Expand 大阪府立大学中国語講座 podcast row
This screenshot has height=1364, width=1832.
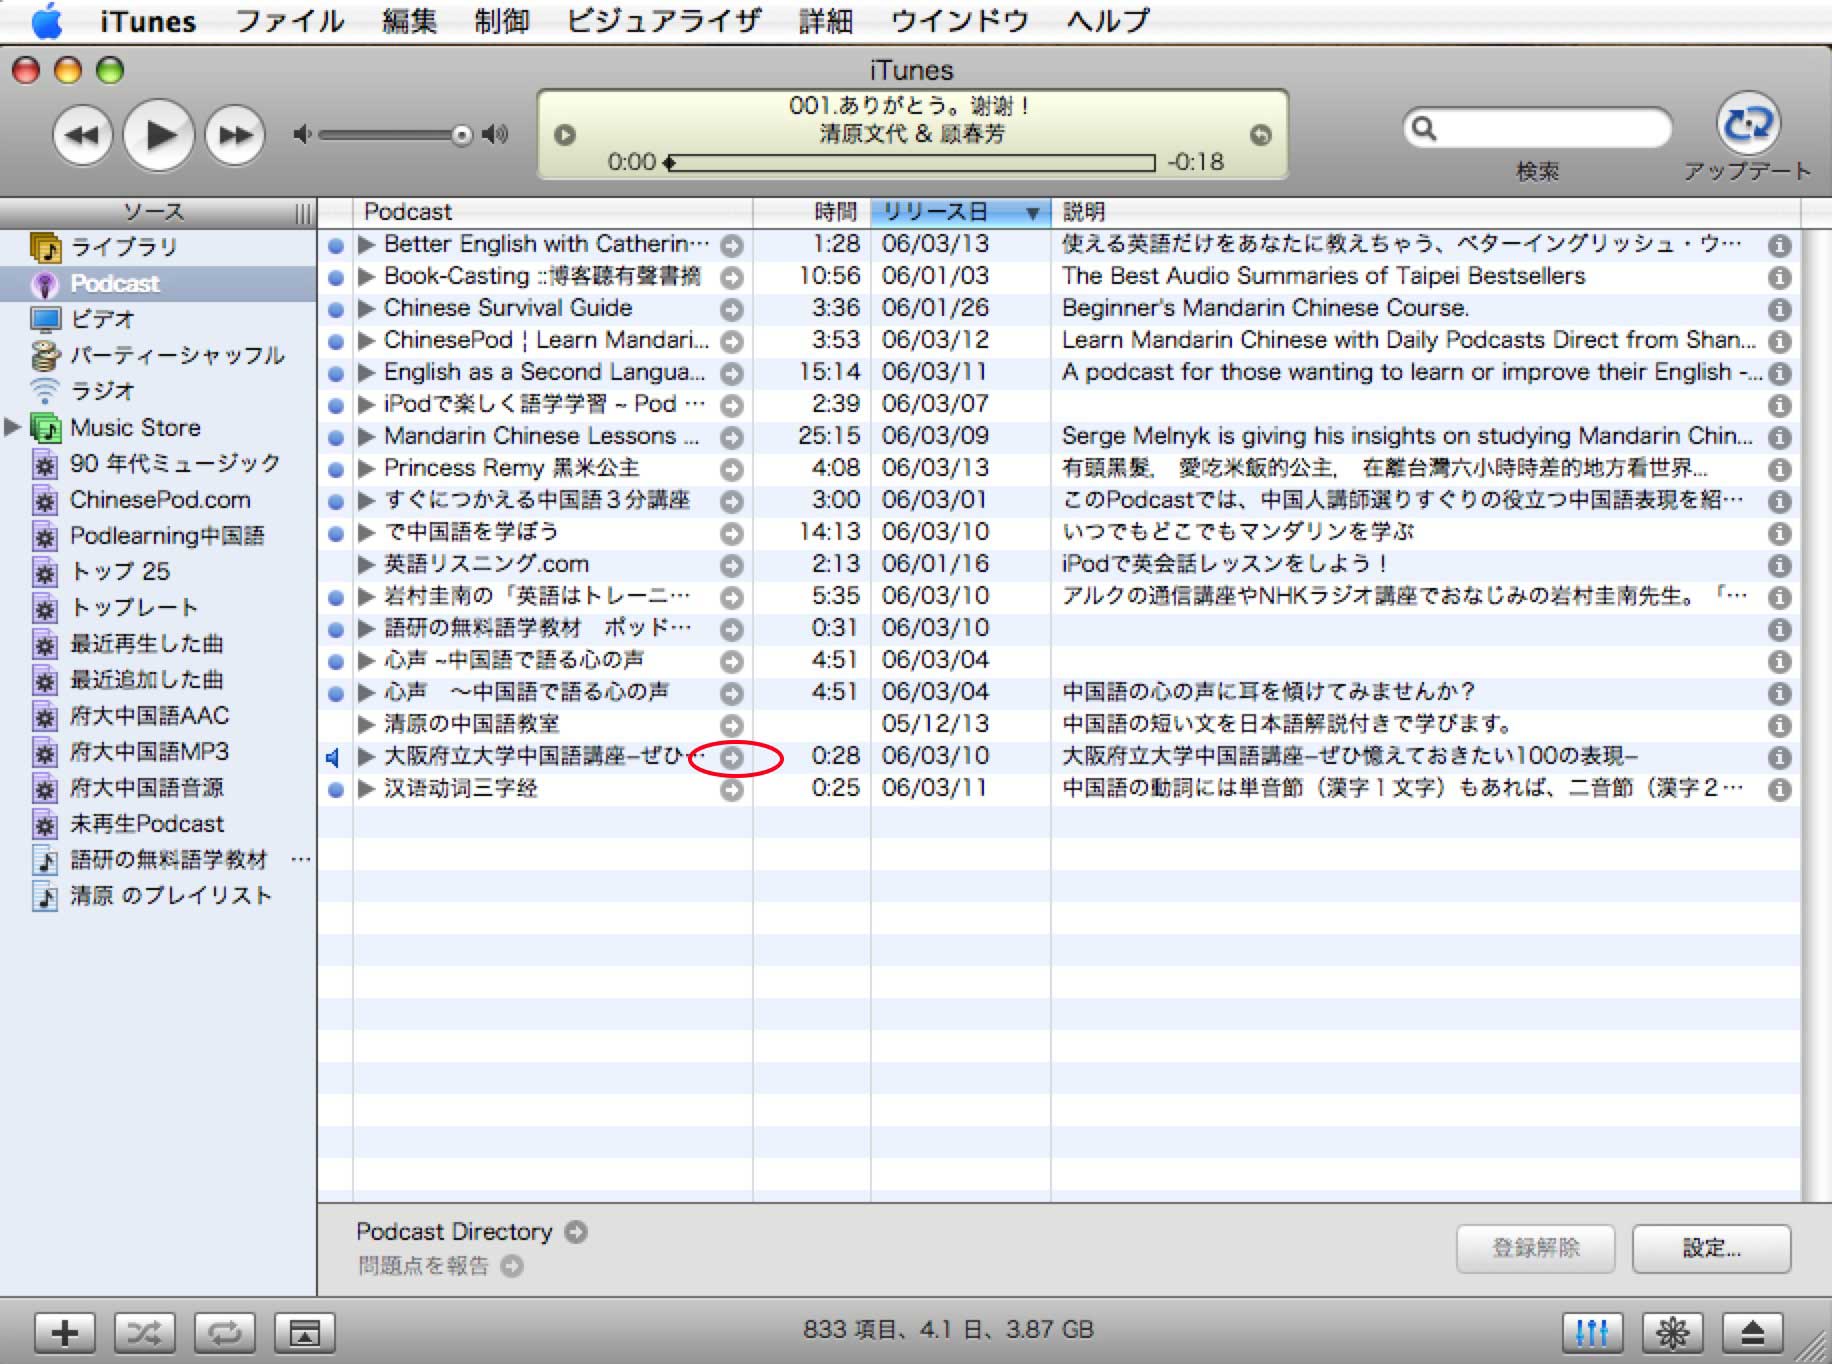367,756
